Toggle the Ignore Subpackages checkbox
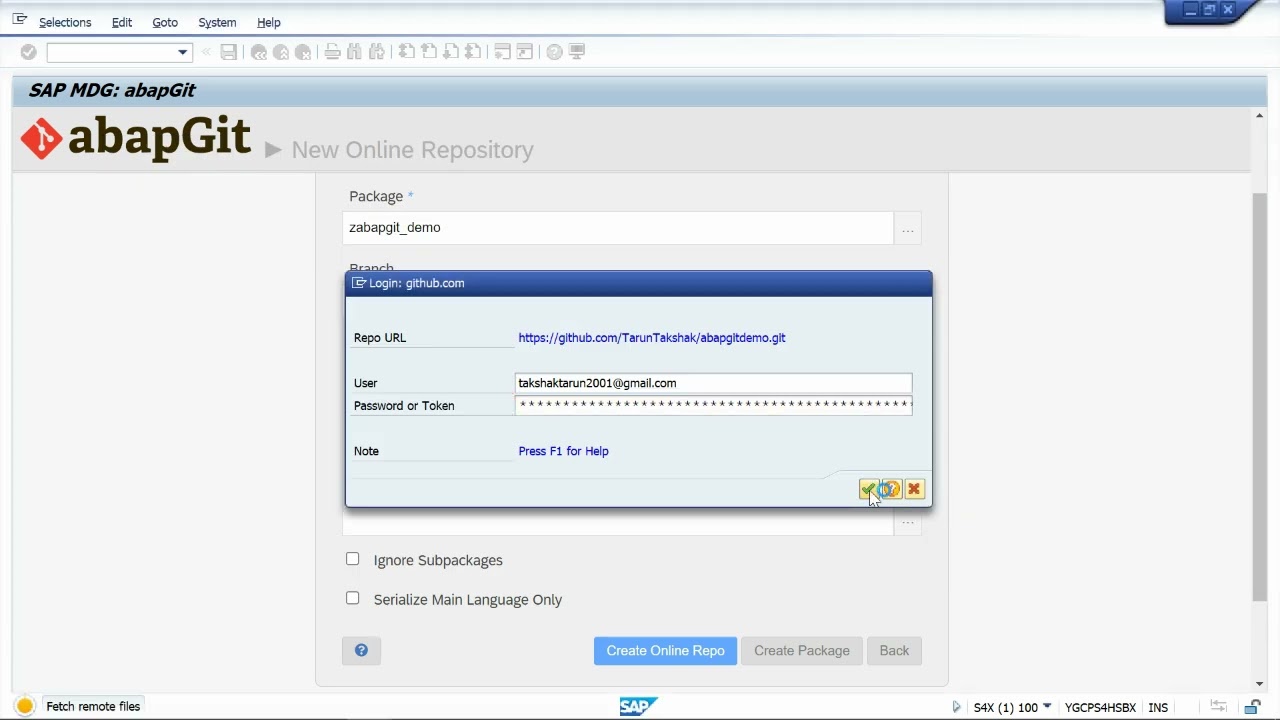Image resolution: width=1280 pixels, height=720 pixels. tap(352, 559)
